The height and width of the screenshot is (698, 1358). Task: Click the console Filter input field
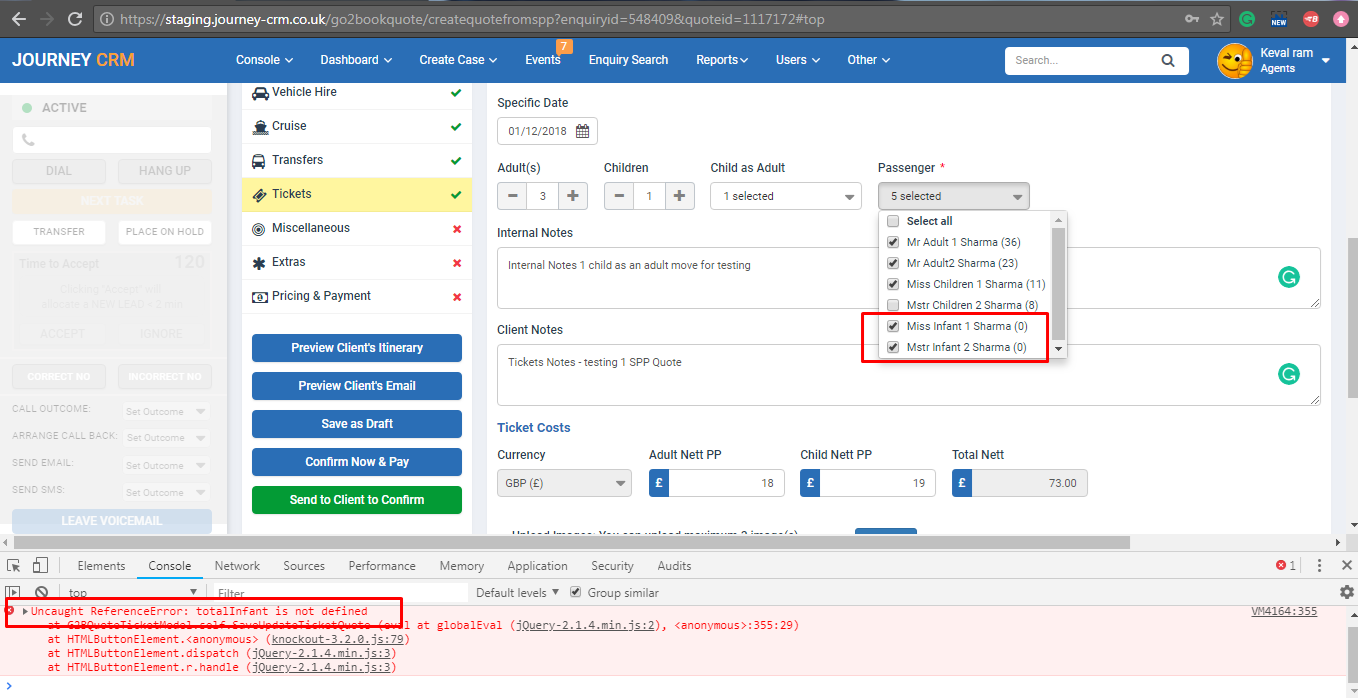click(x=340, y=593)
